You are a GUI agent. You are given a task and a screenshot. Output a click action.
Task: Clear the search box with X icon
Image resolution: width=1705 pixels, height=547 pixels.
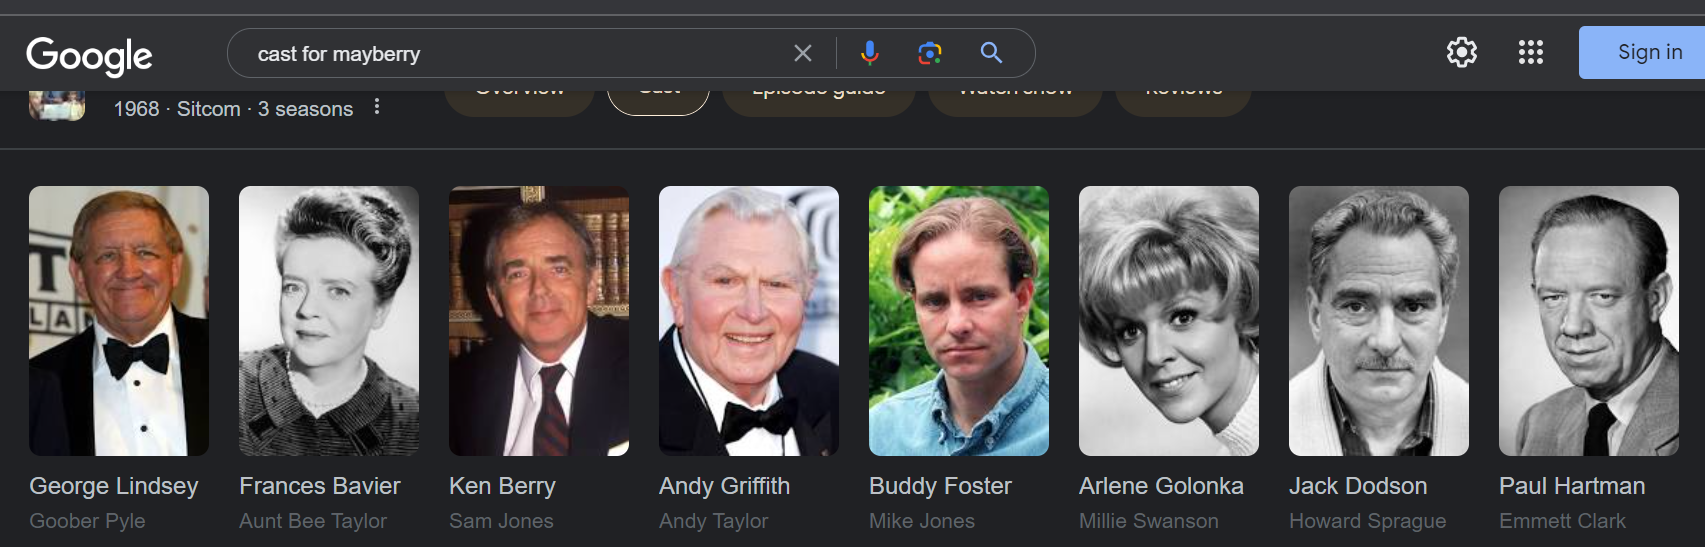pos(803,53)
